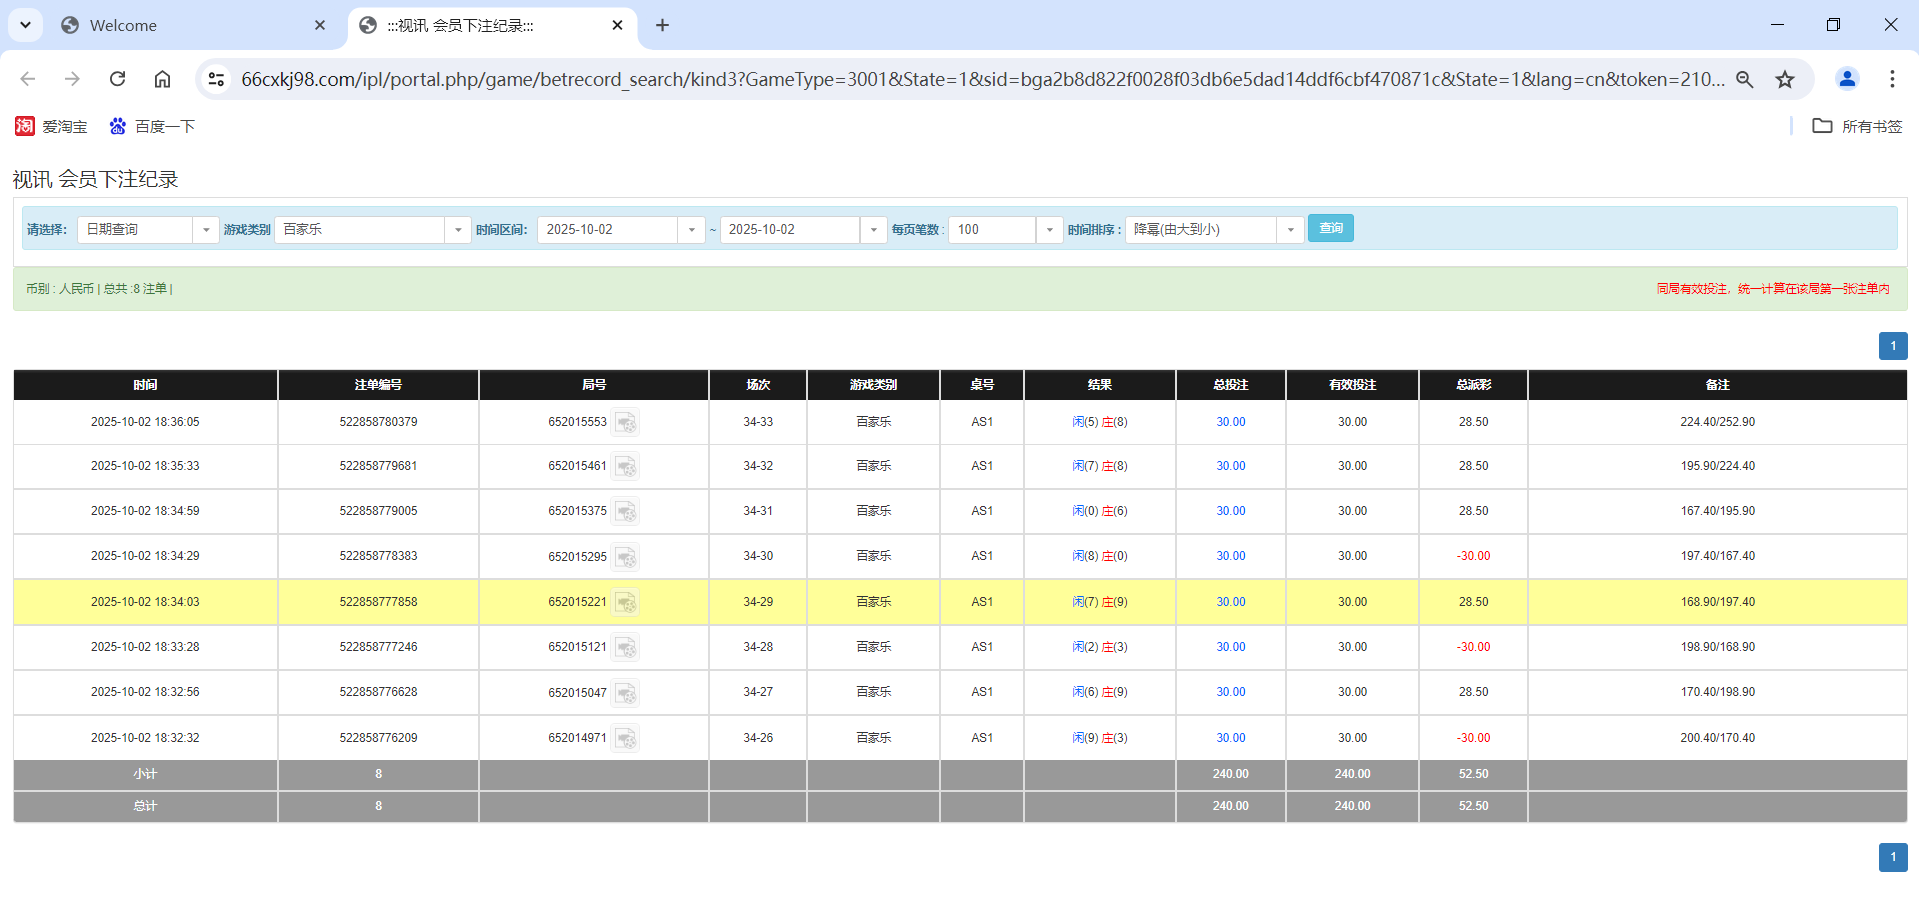Viewport: 1919px width, 901px height.
Task: Click the 查询 search button
Action: 1330,228
